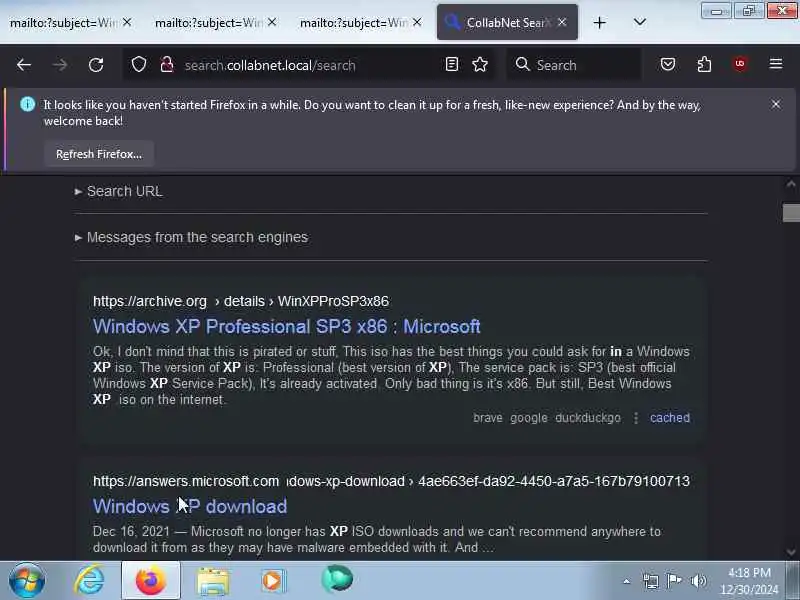Open the result options three-dot icon
The image size is (800, 600).
[636, 418]
